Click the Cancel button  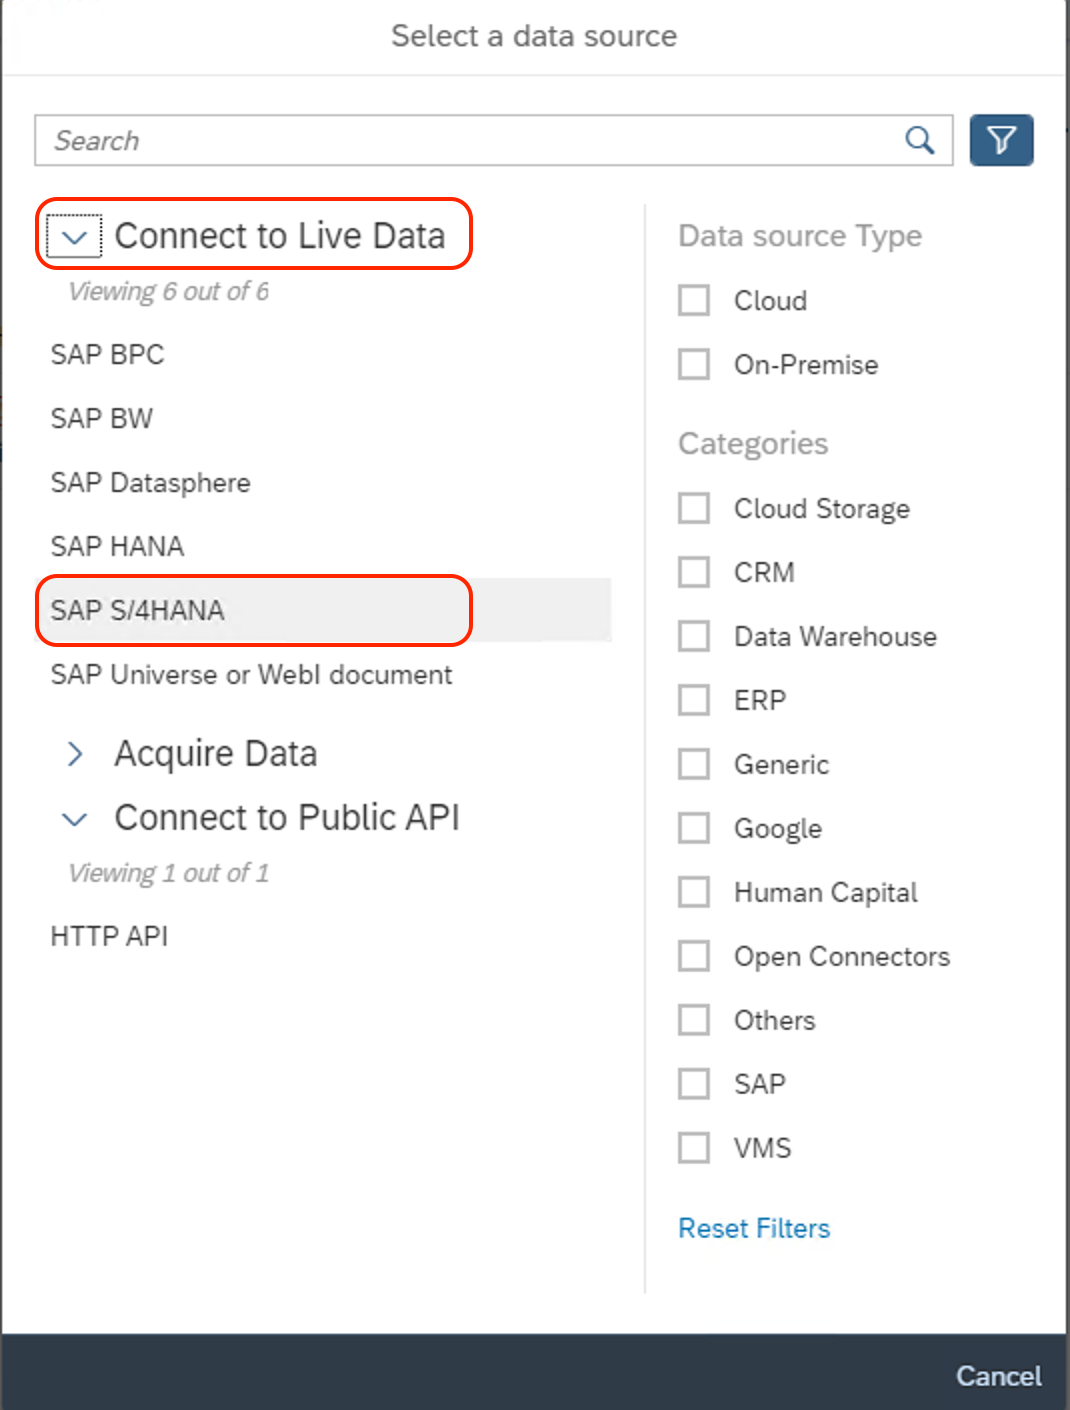(x=998, y=1376)
